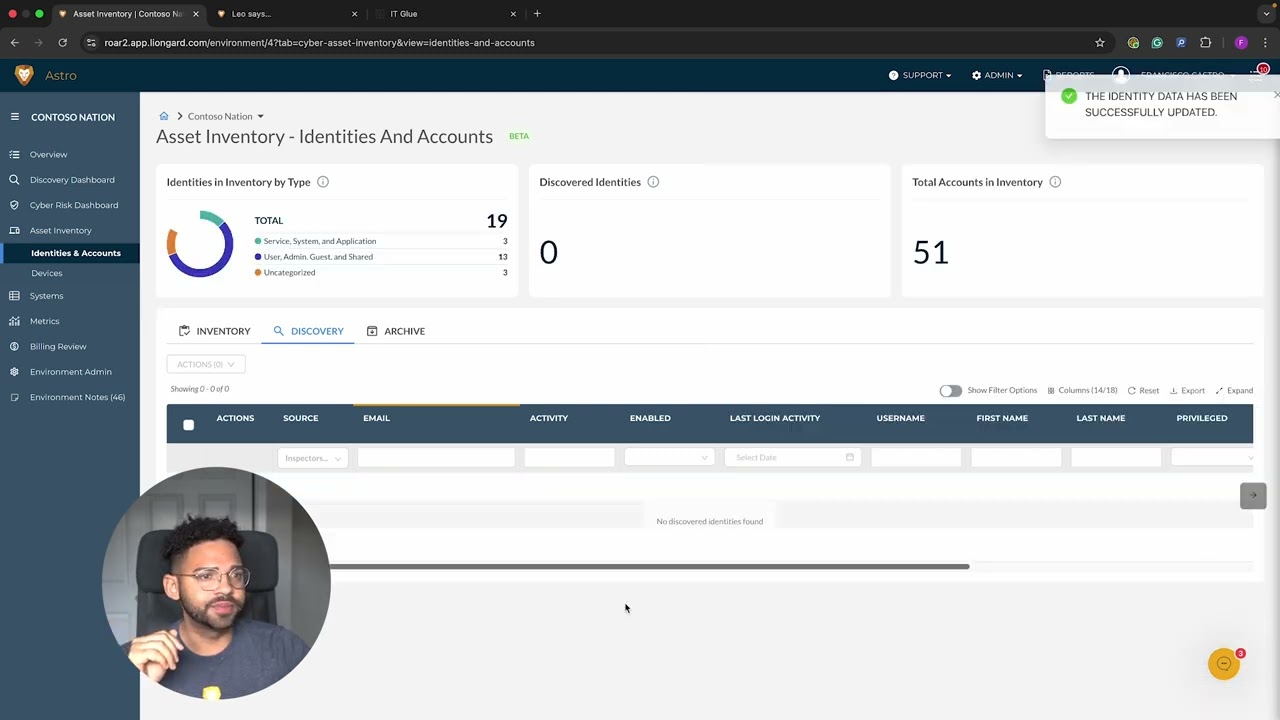Open the Grammarly browser extension
1280x720 pixels.
1157,43
